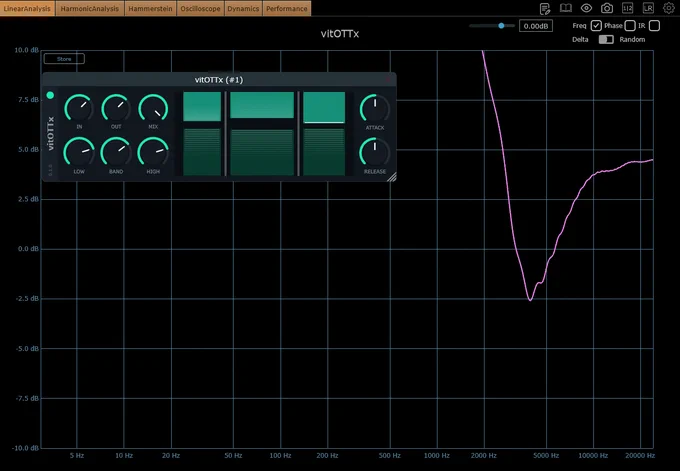Click the low band upper meter block
The height and width of the screenshot is (471, 680).
[202, 106]
